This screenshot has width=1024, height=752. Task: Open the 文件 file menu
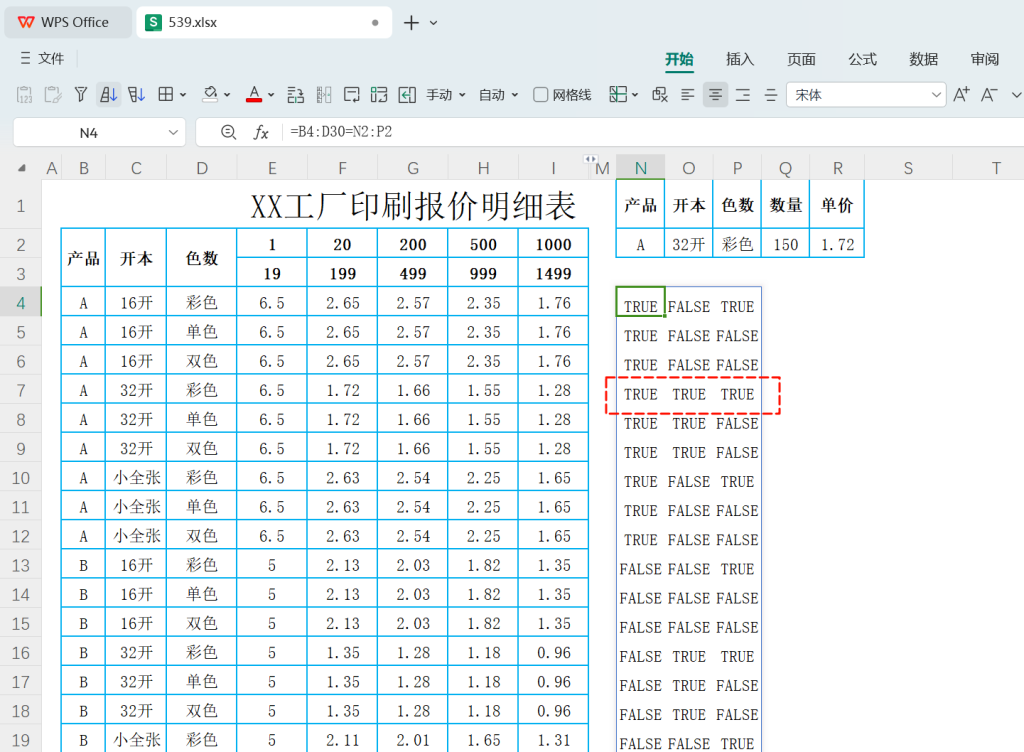point(42,59)
